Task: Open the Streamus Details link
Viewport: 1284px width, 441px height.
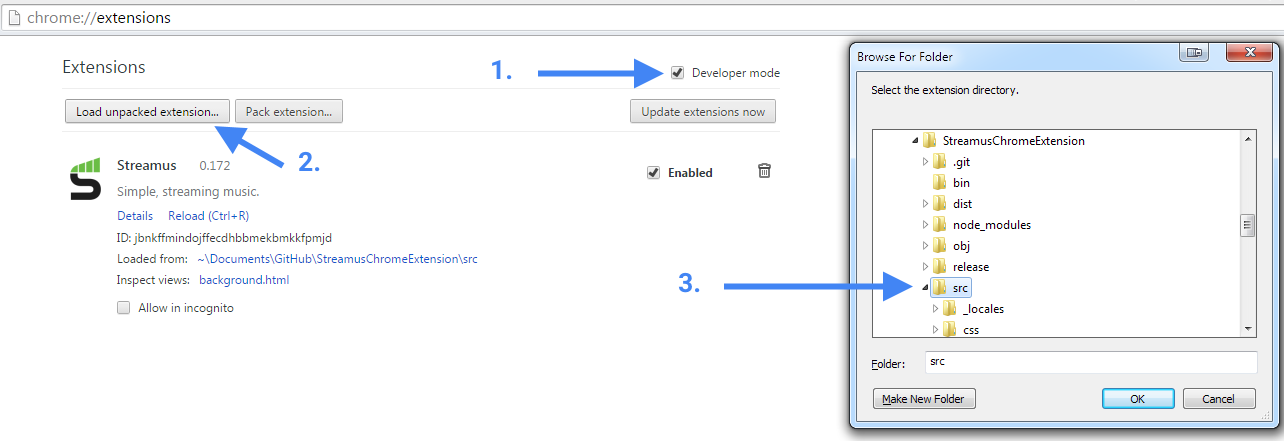Action: pos(135,216)
